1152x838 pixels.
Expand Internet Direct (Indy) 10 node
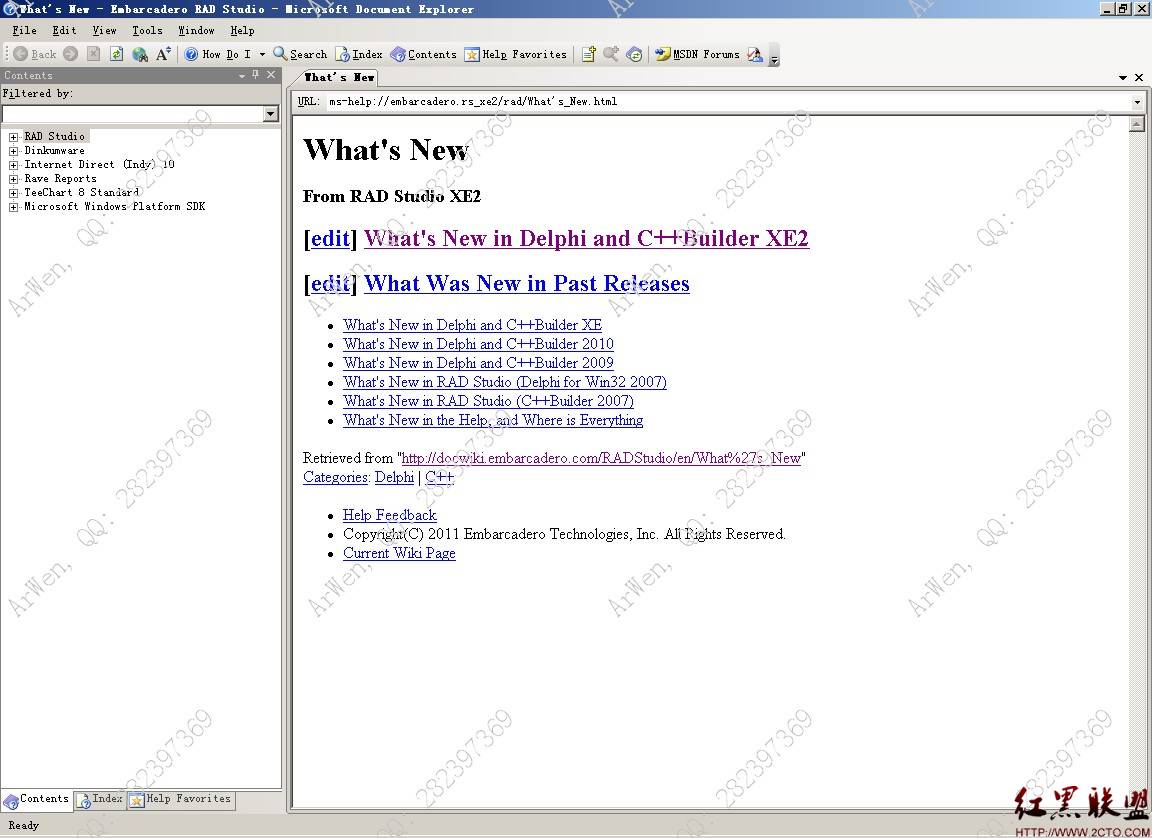pyautogui.click(x=13, y=165)
